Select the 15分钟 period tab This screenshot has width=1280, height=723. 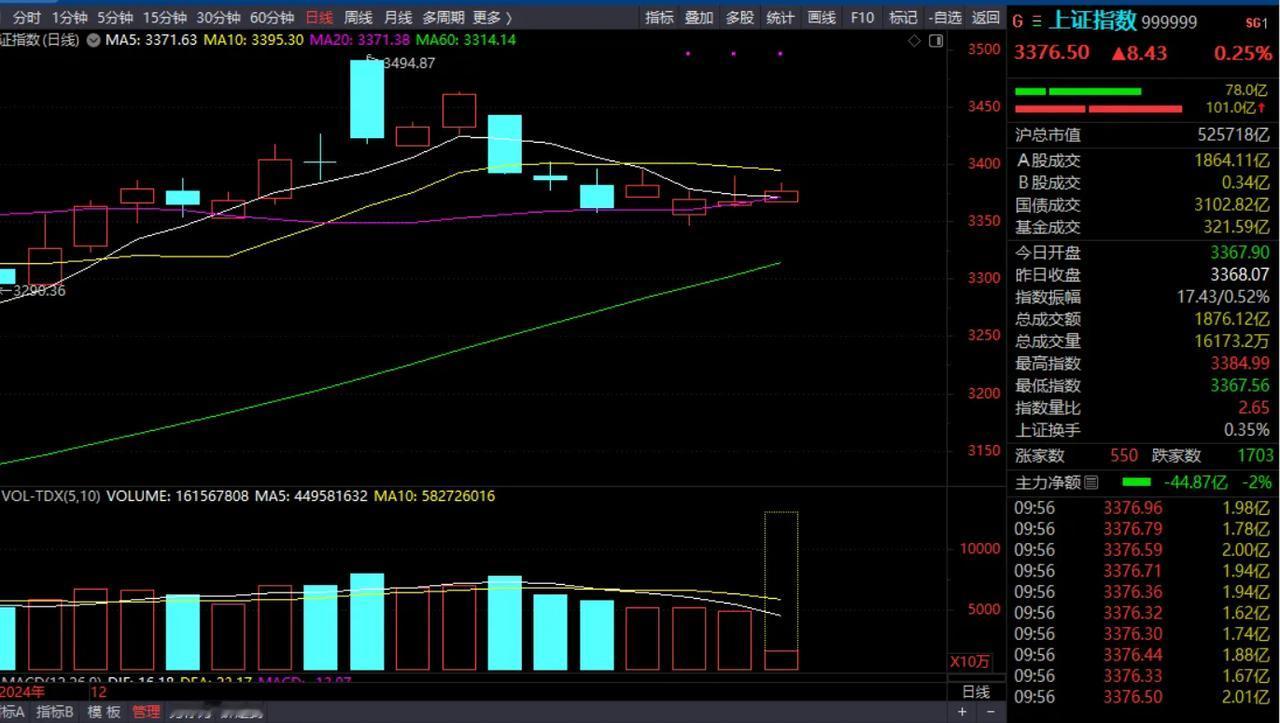[x=164, y=17]
